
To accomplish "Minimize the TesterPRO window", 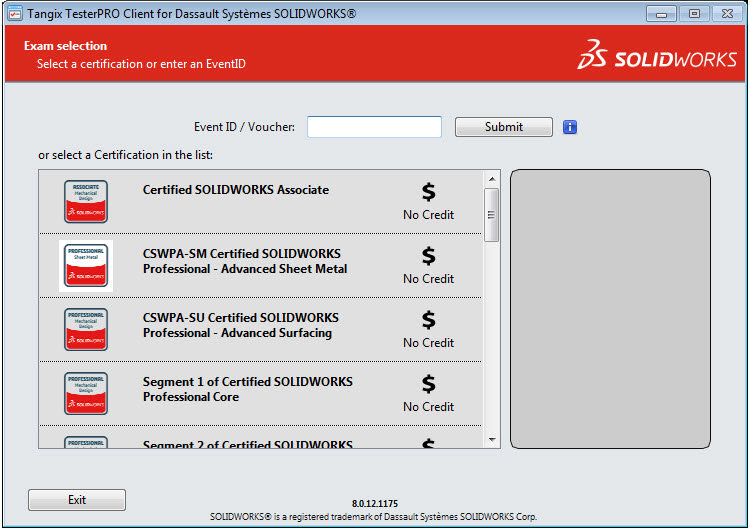I will click(x=661, y=14).
